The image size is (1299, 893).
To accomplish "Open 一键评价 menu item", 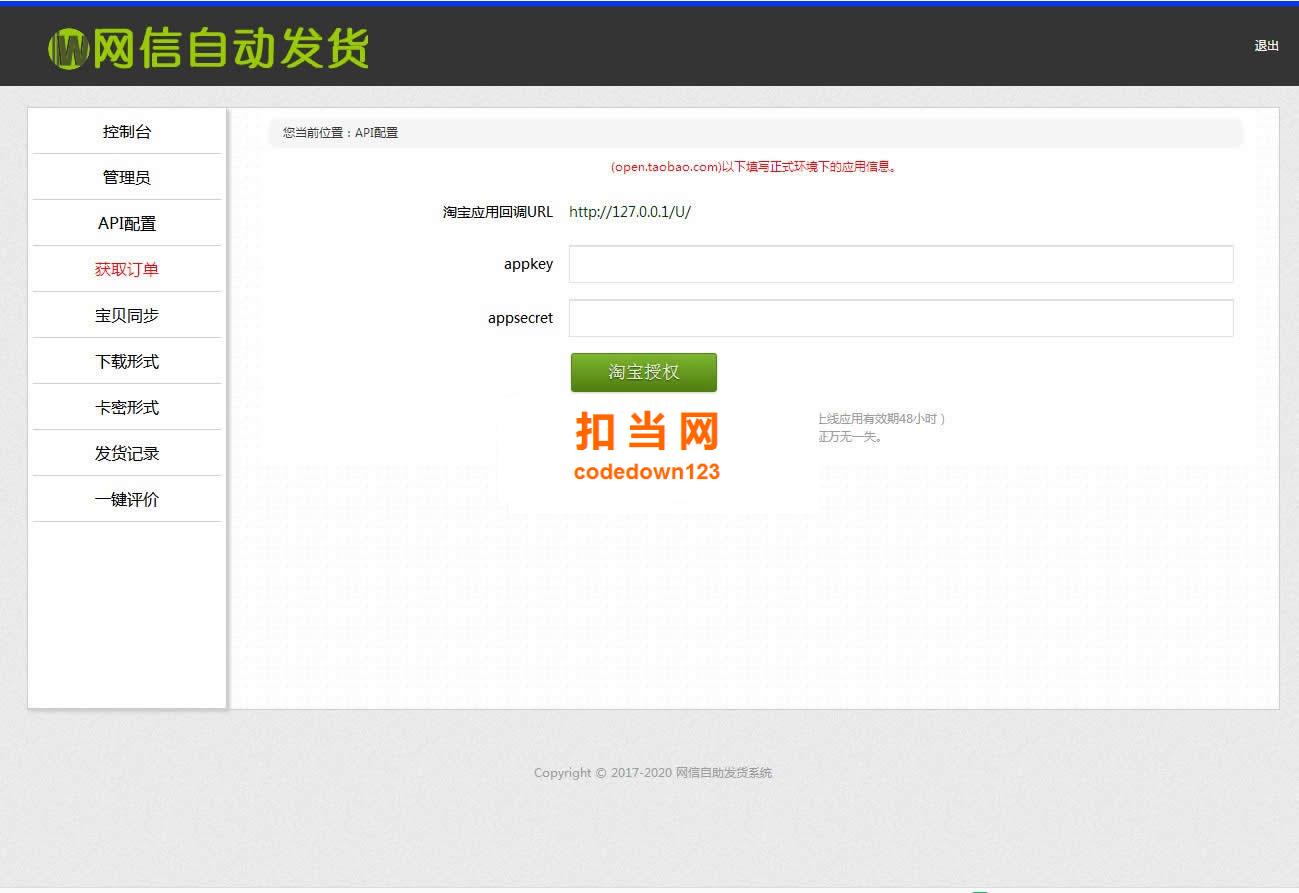I will coord(127,500).
